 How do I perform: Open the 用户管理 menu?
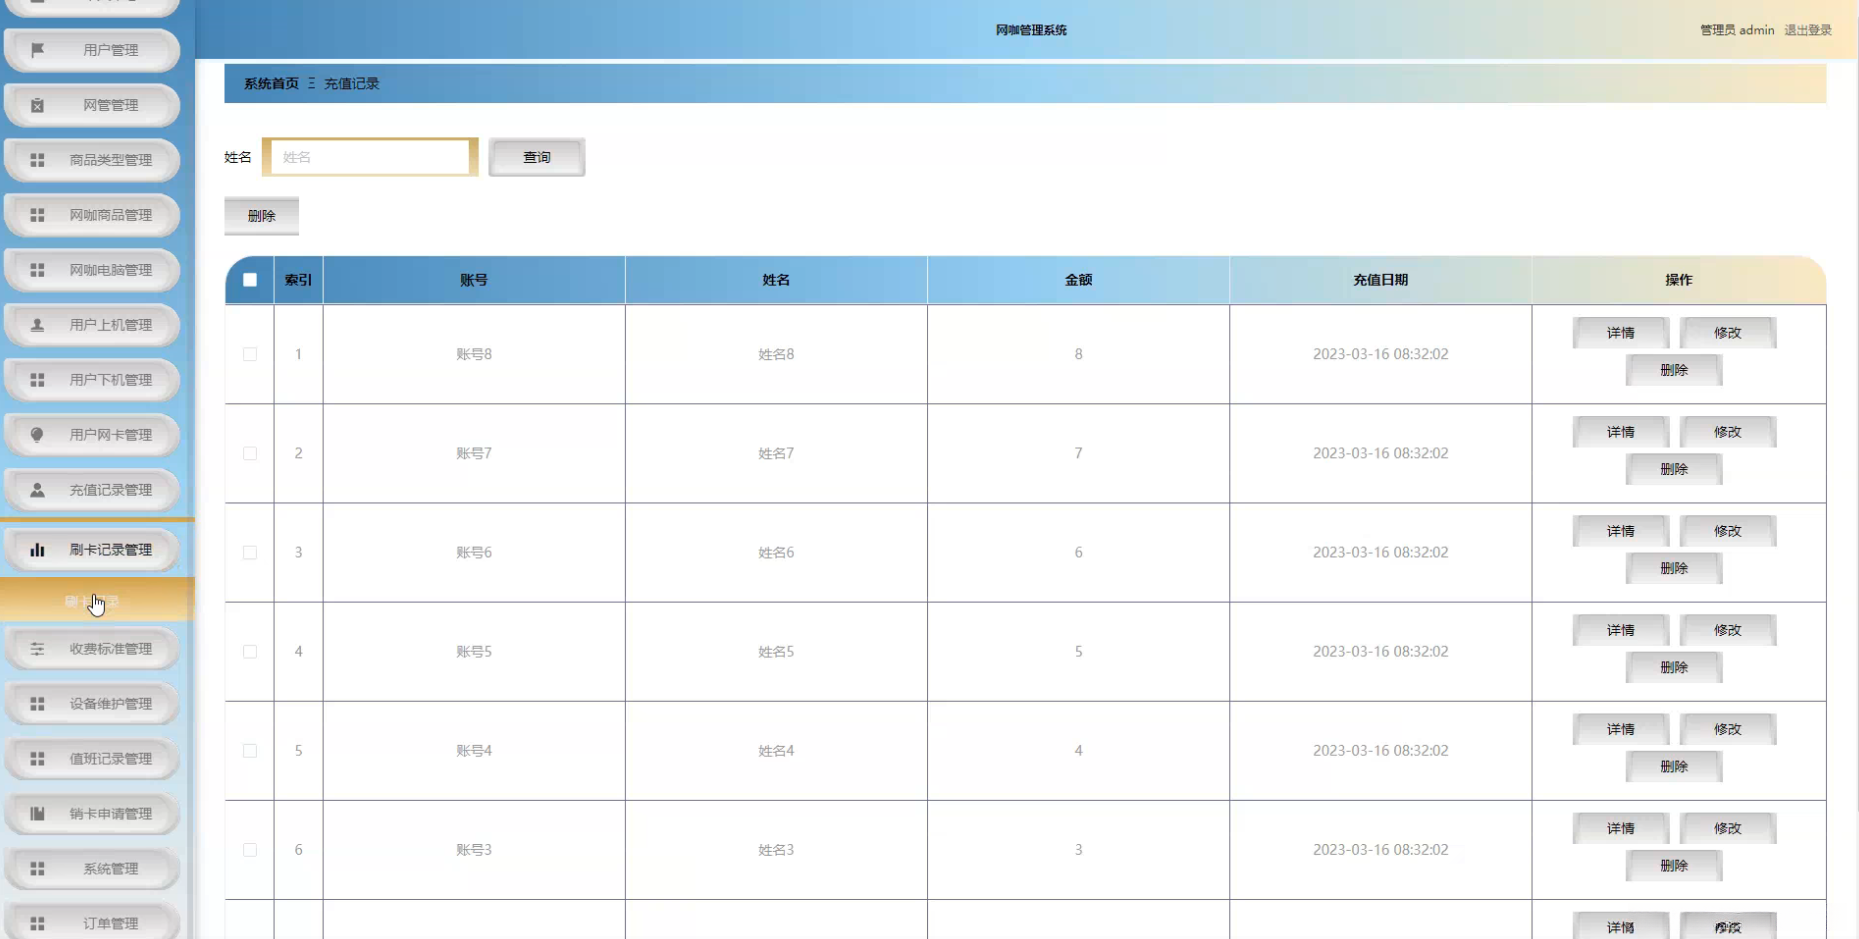click(92, 50)
